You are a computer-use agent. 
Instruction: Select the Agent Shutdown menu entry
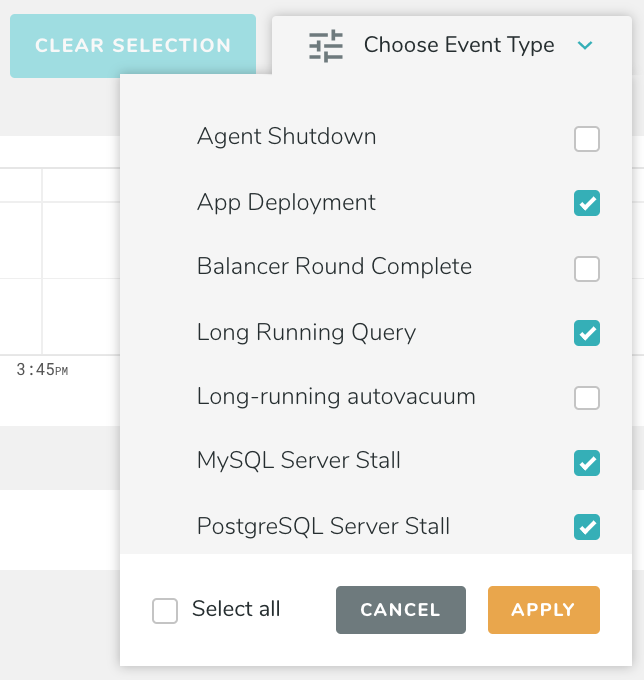pos(287,137)
